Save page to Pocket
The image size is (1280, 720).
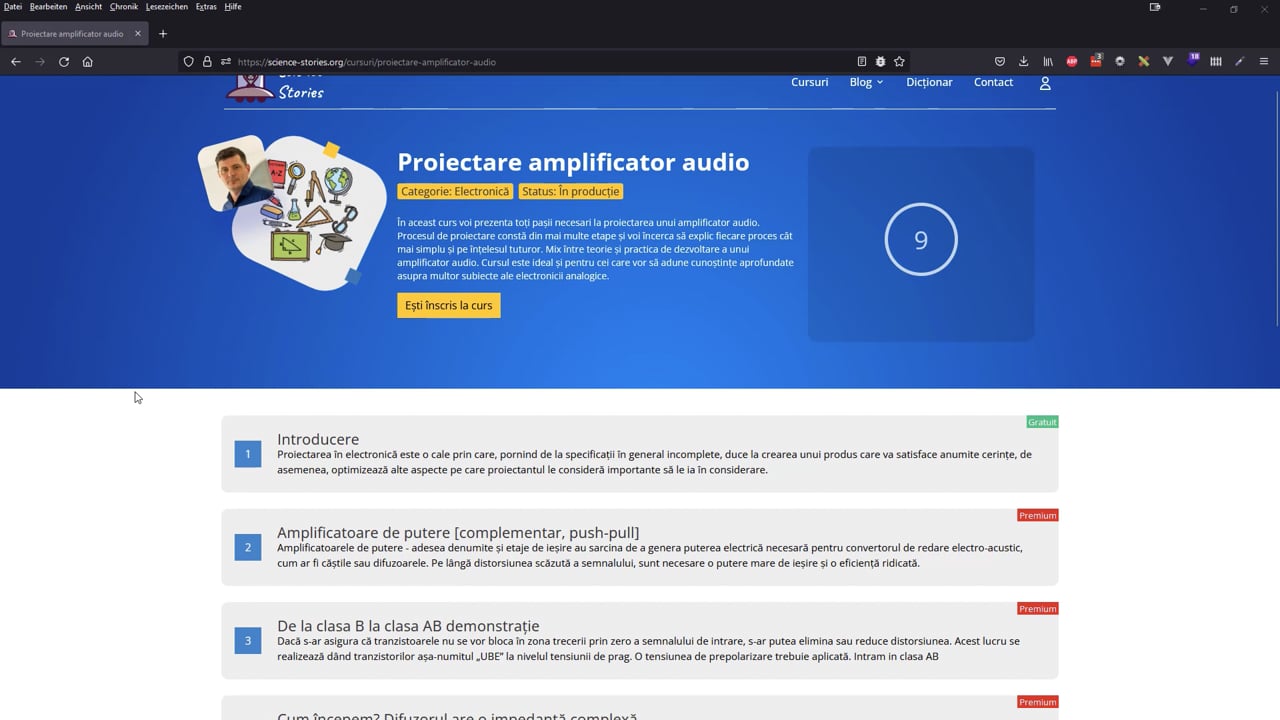tap(1000, 62)
